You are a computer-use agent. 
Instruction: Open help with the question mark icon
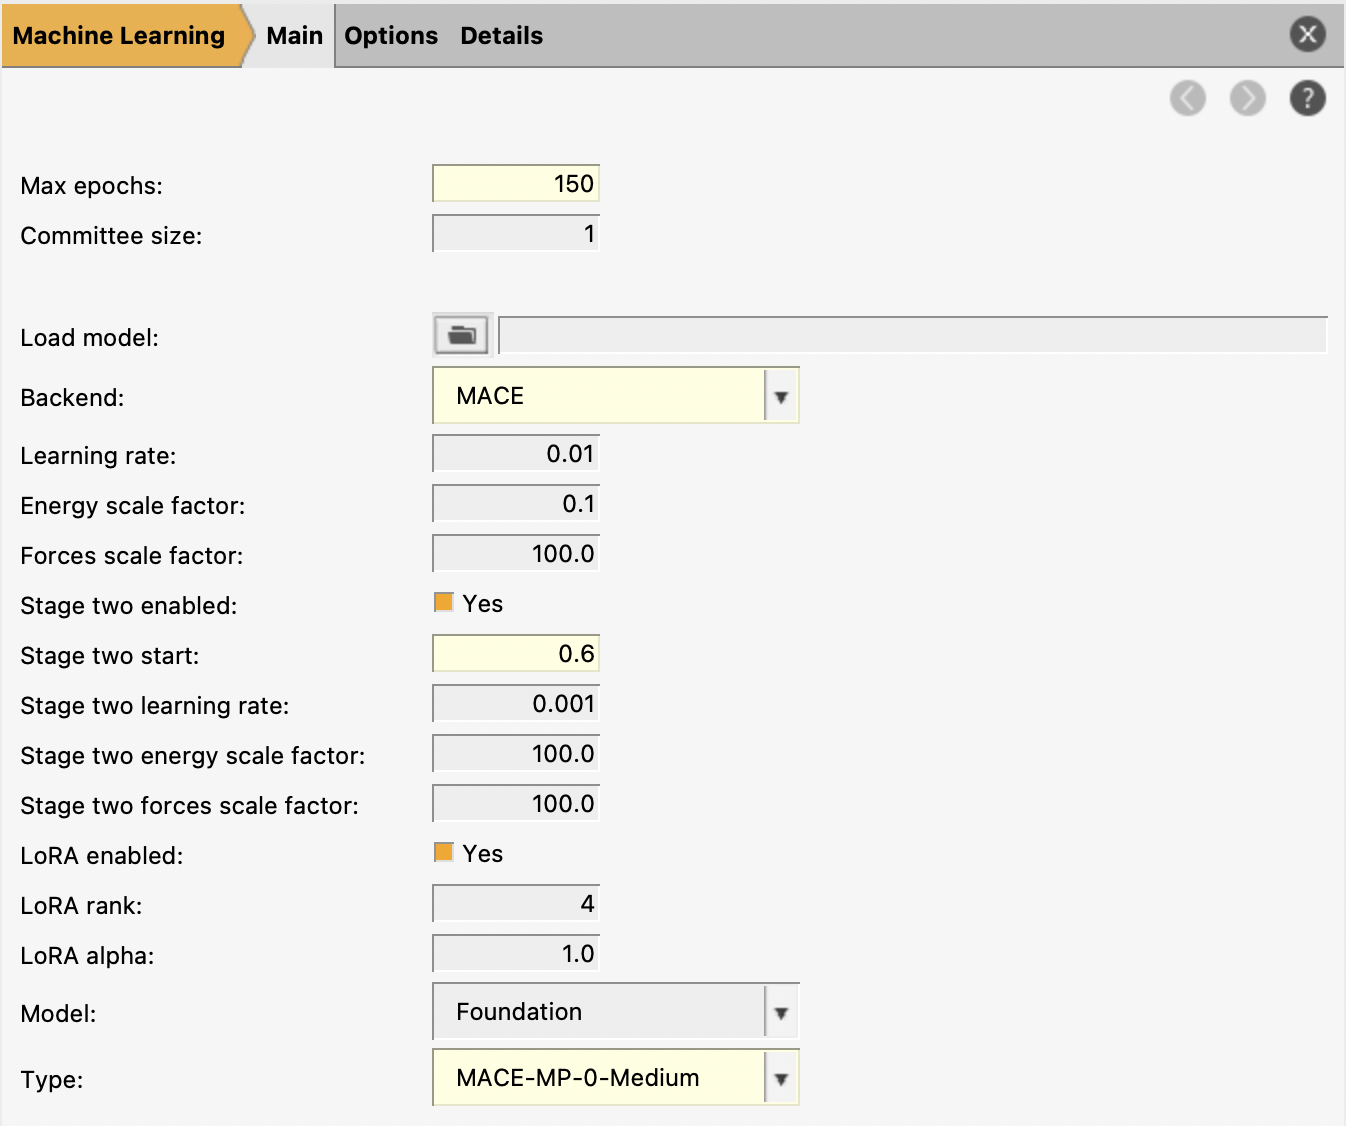[1308, 98]
